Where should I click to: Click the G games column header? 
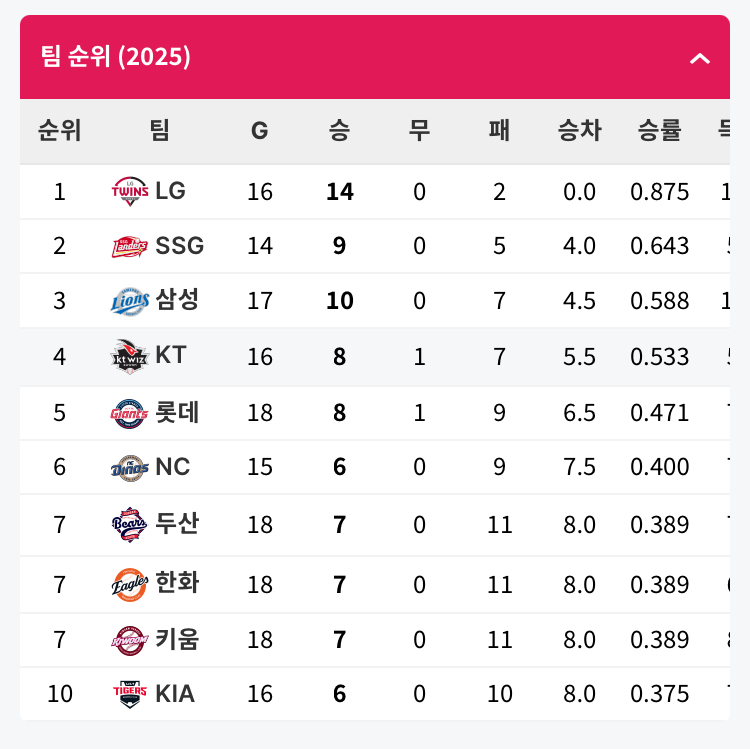click(x=259, y=130)
